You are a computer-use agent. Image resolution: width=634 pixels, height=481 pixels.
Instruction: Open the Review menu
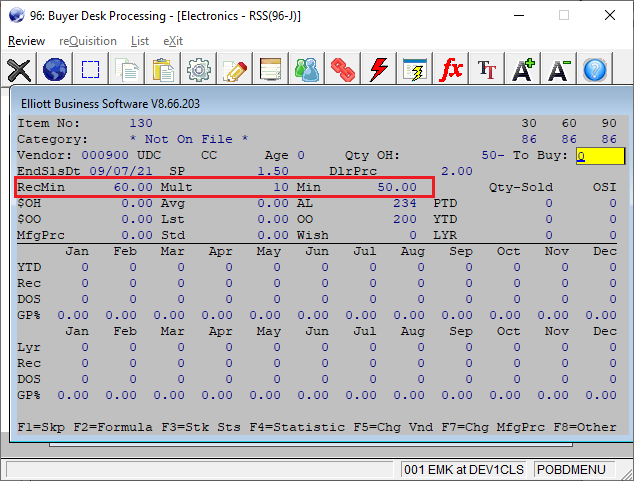tap(26, 41)
